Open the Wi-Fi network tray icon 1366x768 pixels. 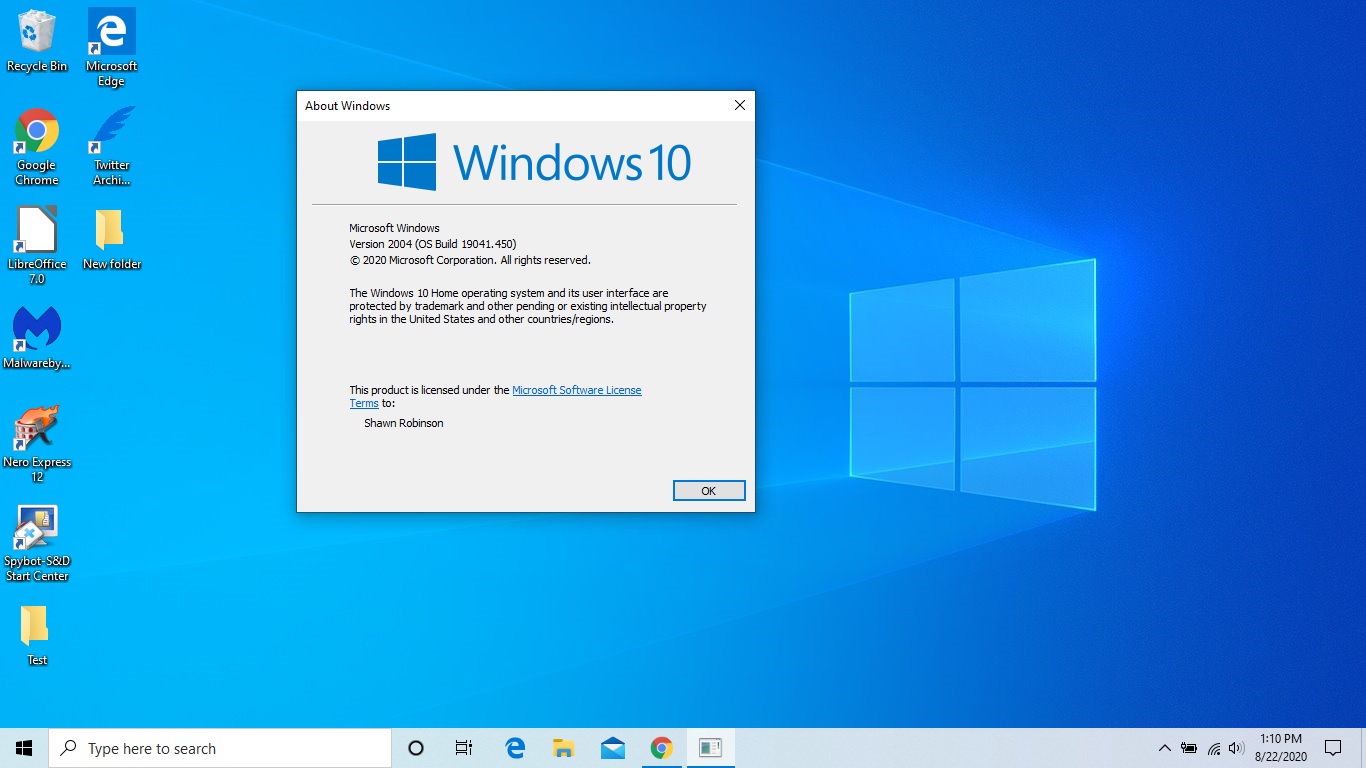point(1213,748)
